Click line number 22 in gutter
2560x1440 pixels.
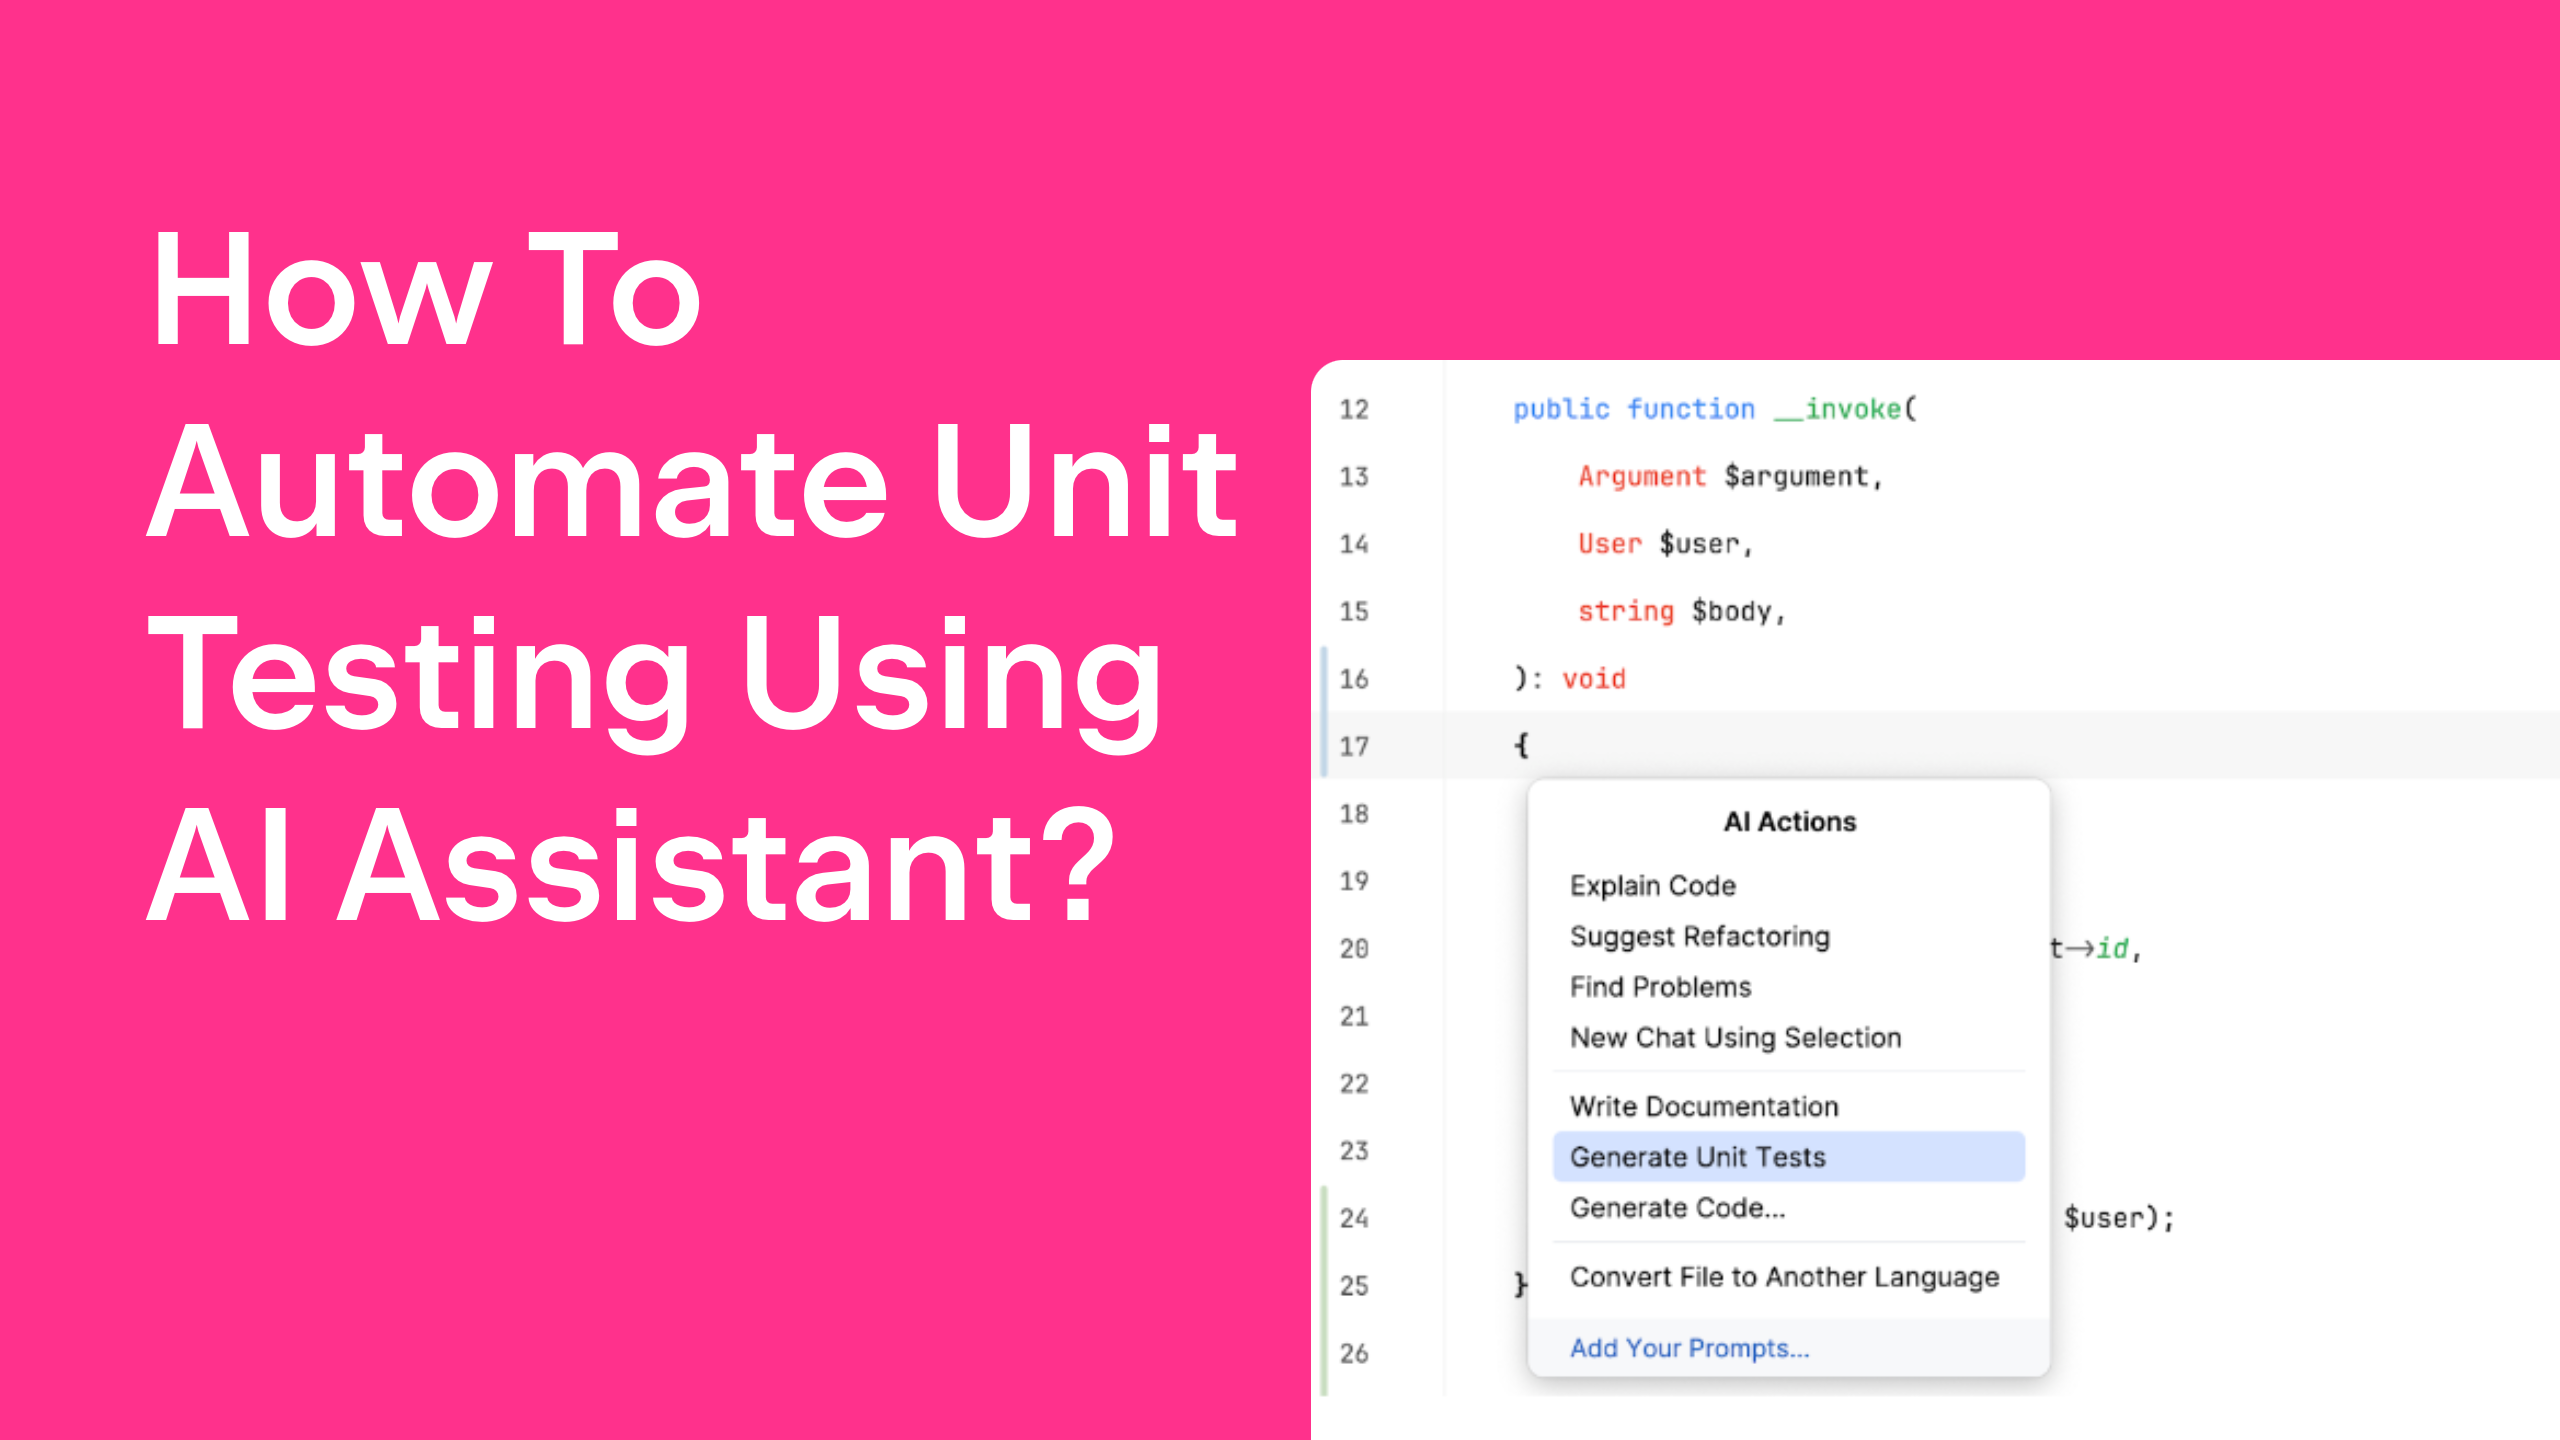click(x=1354, y=1083)
